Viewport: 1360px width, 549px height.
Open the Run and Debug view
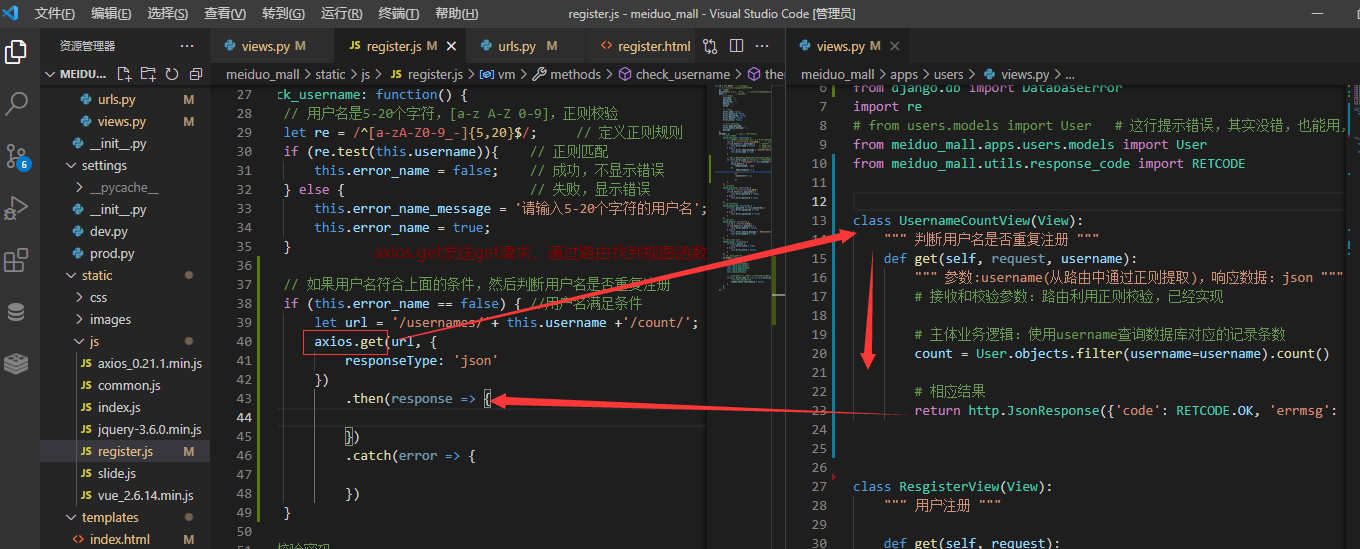pos(16,209)
